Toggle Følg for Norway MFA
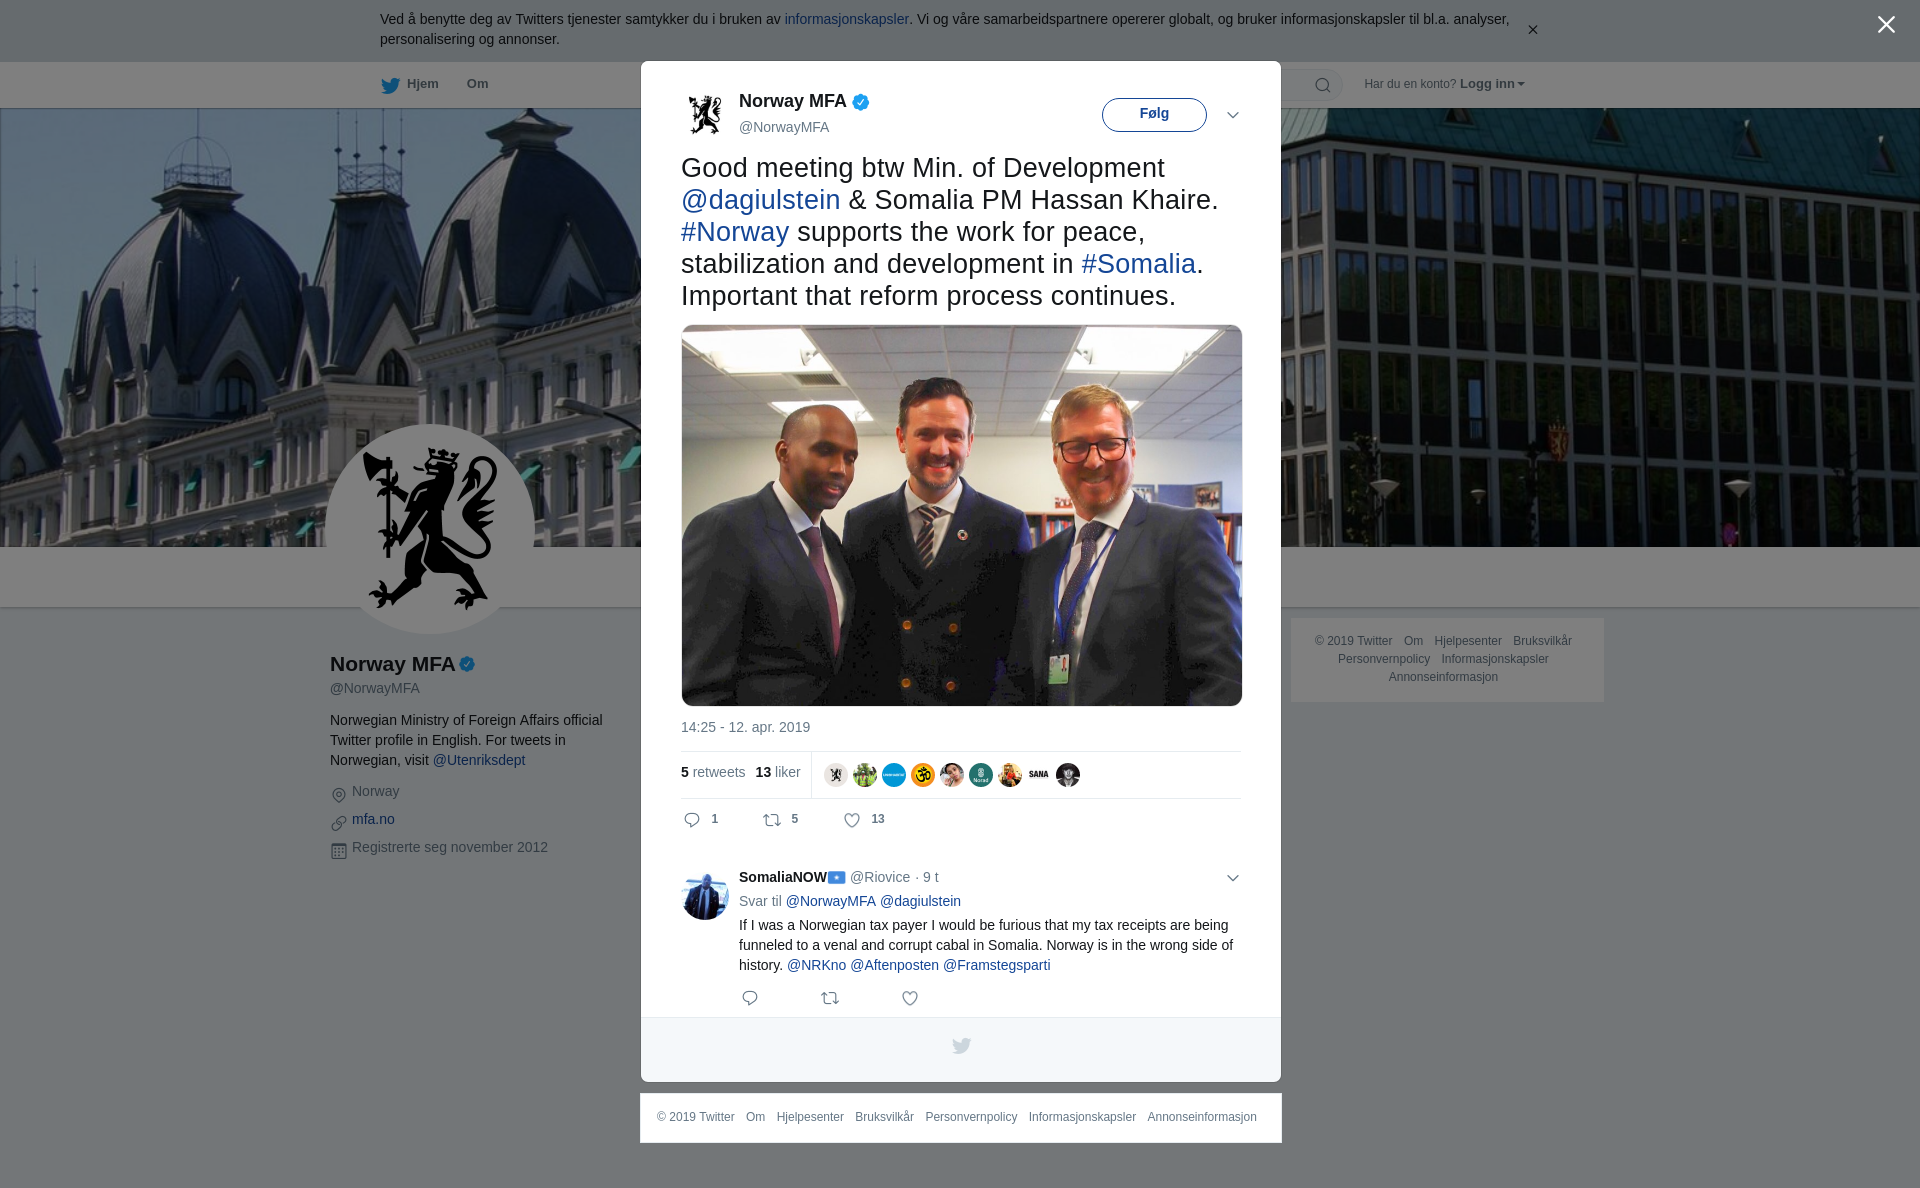 [1154, 114]
